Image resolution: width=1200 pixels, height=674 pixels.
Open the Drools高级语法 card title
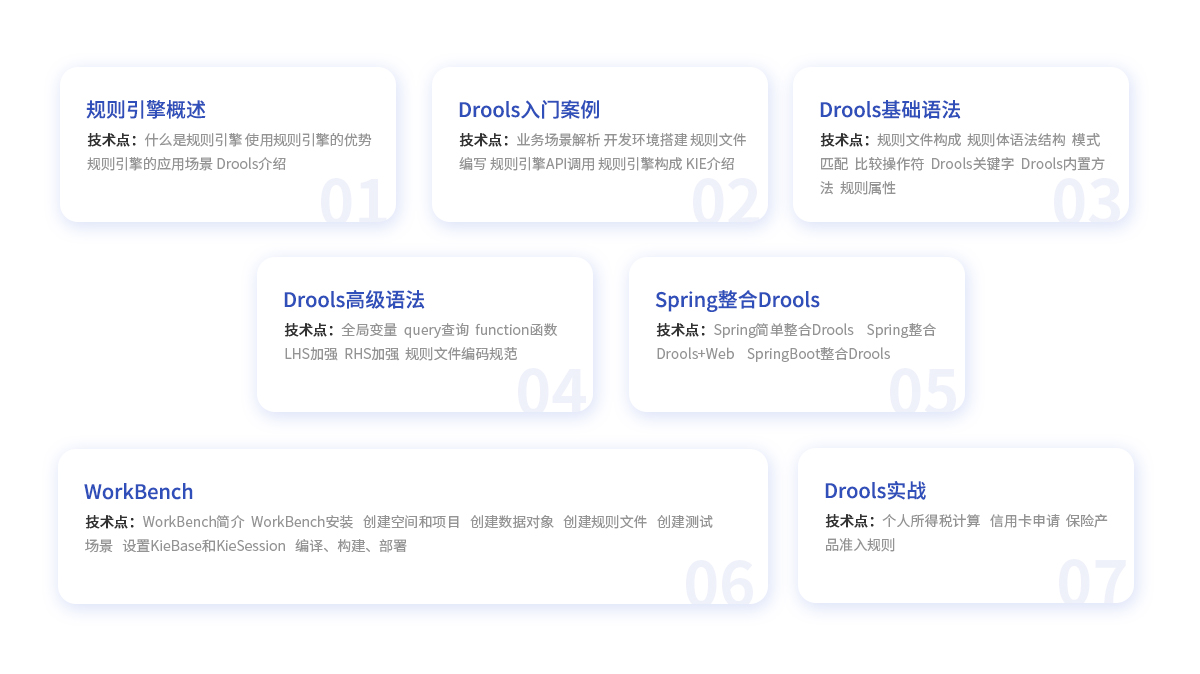(x=354, y=300)
